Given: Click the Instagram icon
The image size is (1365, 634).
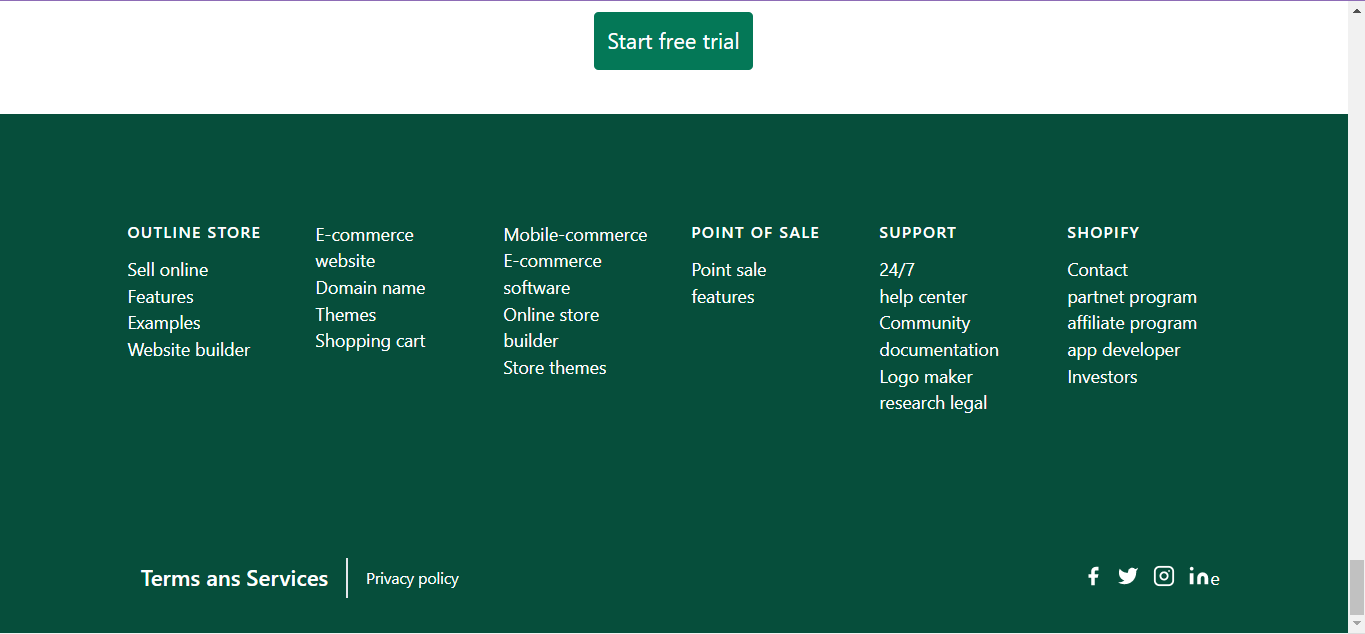Looking at the screenshot, I should (x=1163, y=576).
